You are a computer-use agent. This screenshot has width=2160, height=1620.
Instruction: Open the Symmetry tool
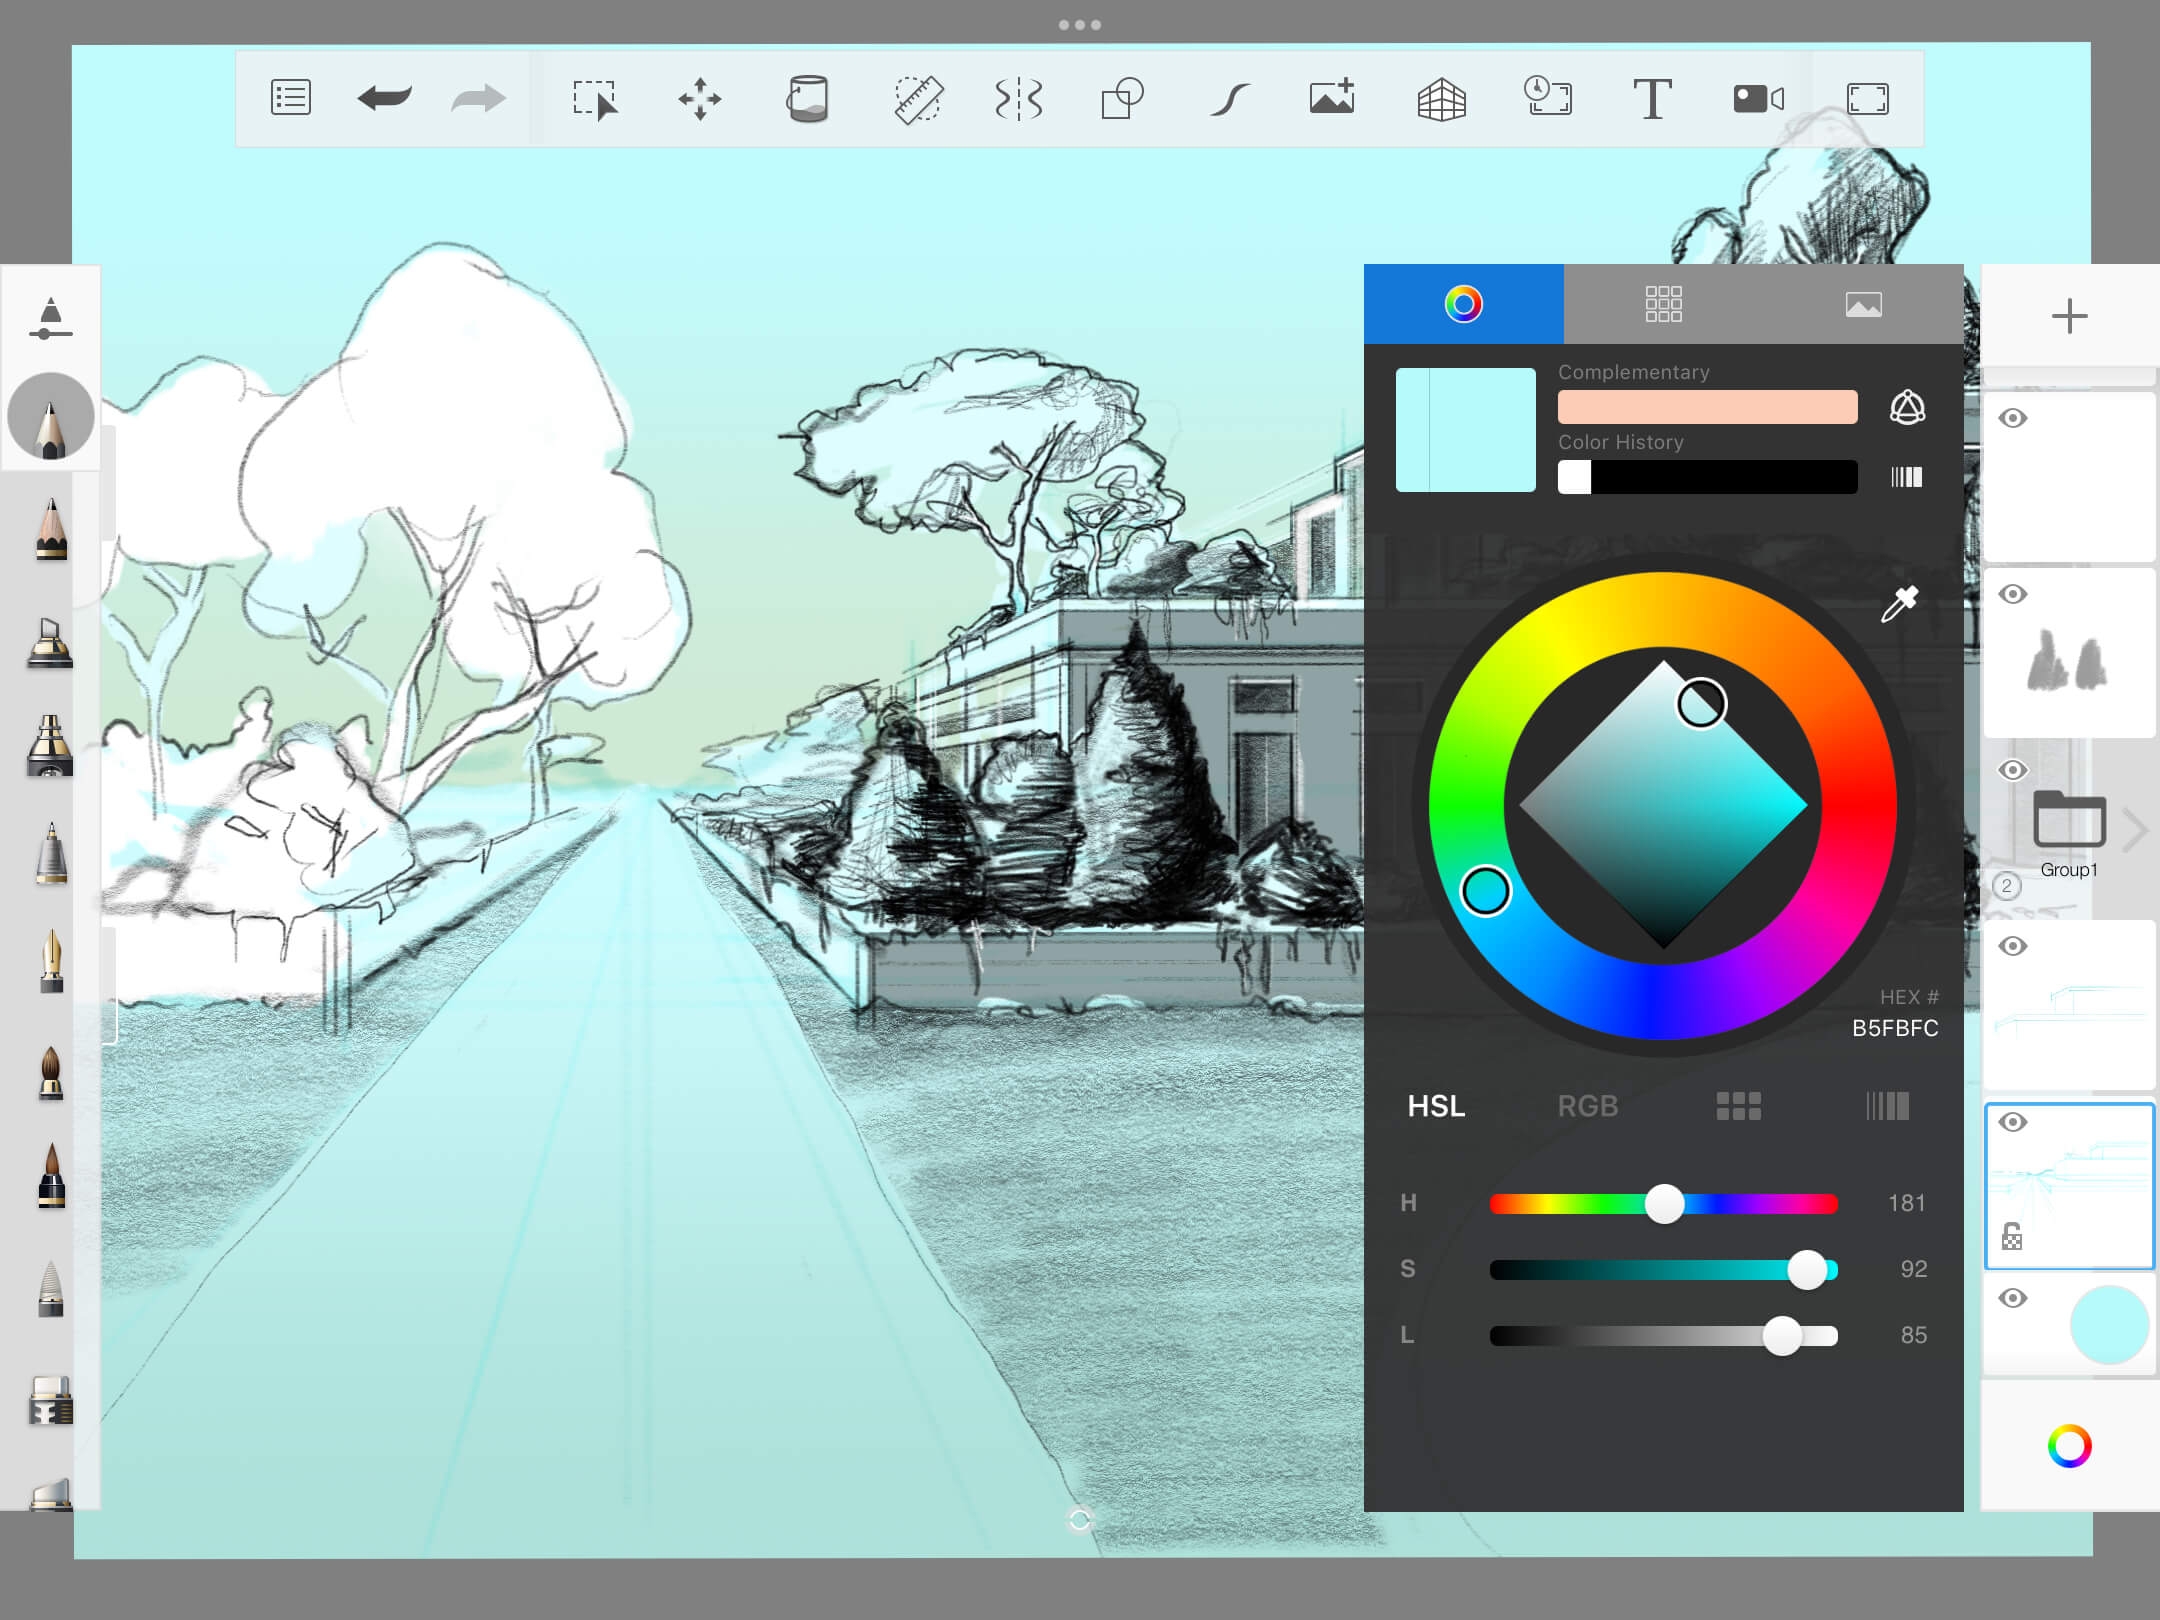coord(1018,98)
